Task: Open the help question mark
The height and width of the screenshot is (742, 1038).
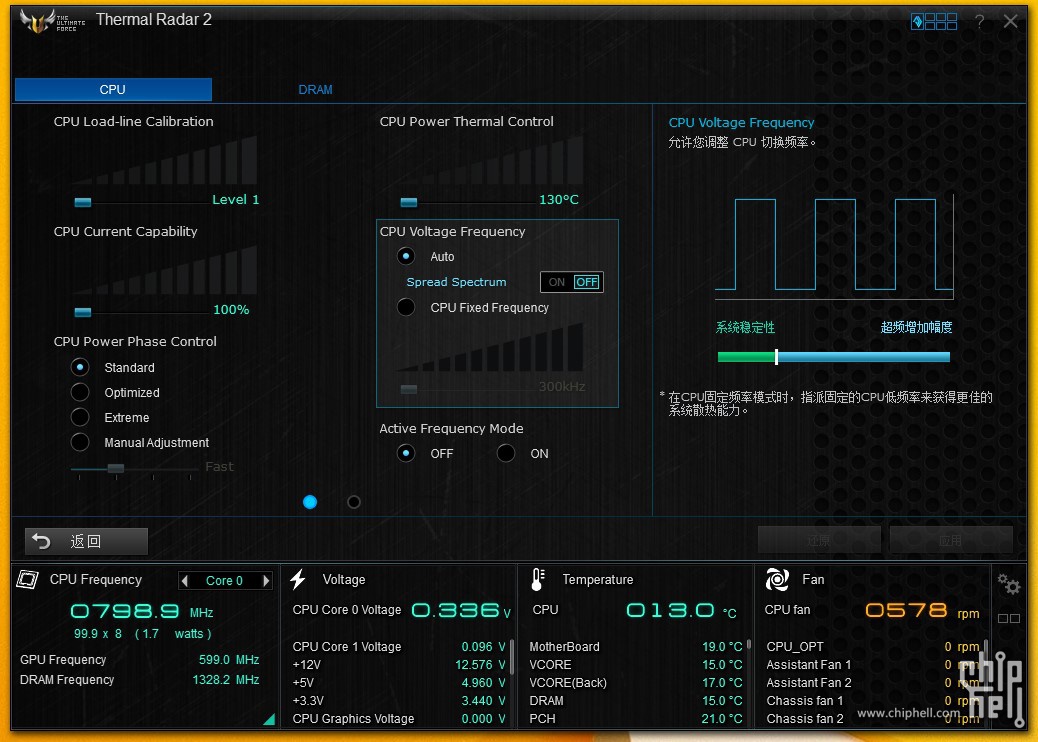Action: click(x=980, y=22)
